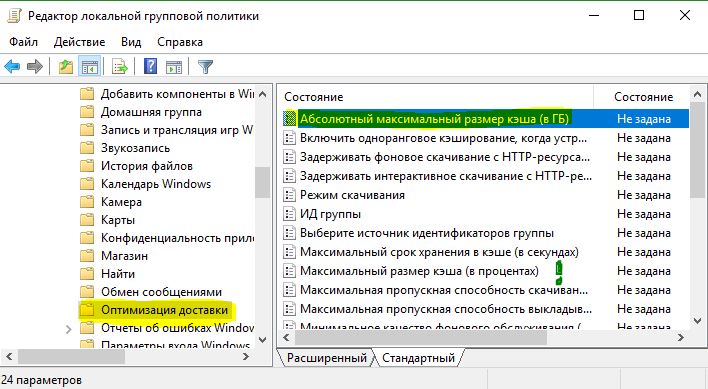This screenshot has width=708, height=389.
Task: Go up one level folder icon
Action: coord(66,67)
